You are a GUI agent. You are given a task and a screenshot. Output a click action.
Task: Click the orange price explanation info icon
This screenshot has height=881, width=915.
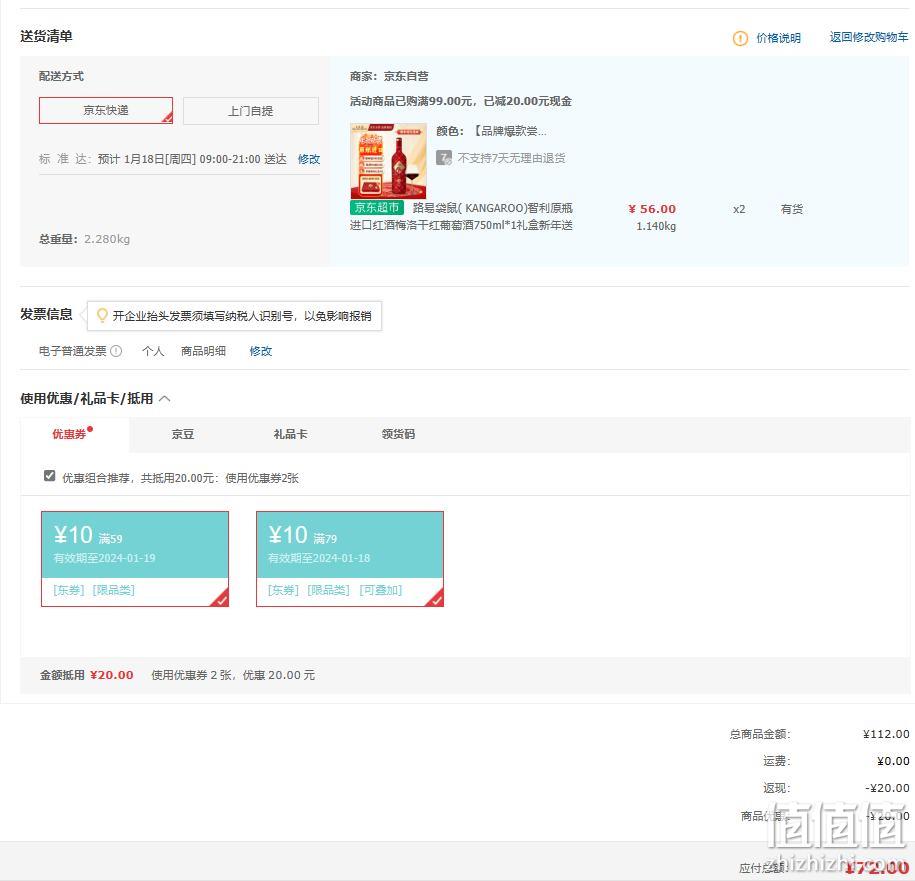740,39
